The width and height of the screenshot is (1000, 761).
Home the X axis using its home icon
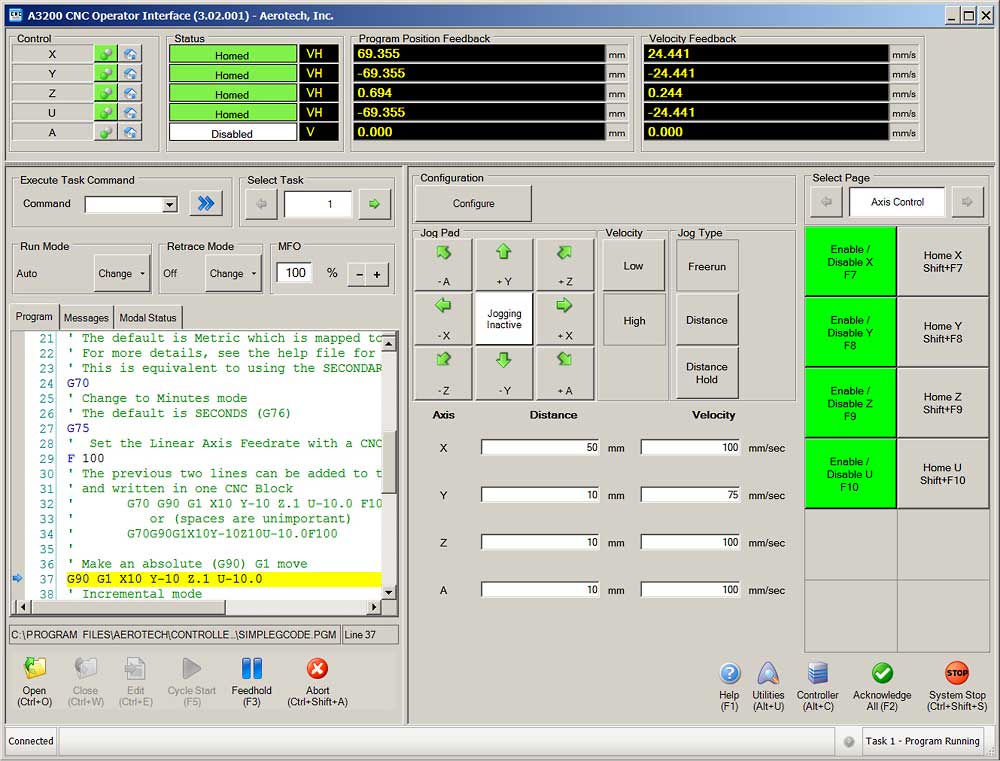click(131, 54)
